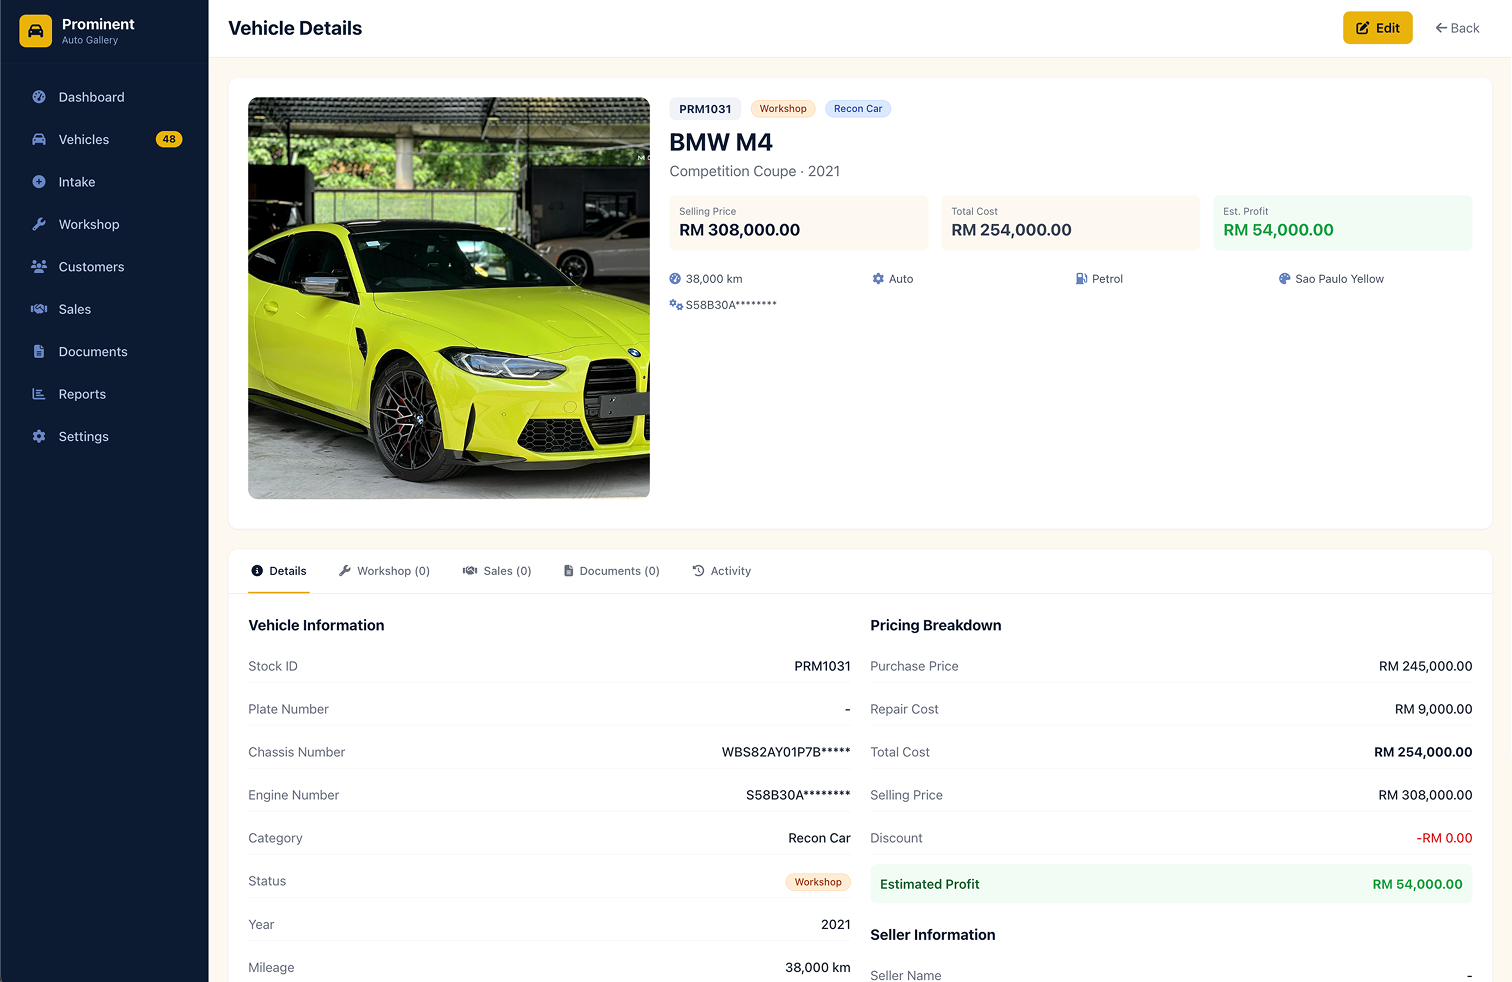The height and width of the screenshot is (982, 1512).
Task: Click the Documents file icon in sidebar
Action: pyautogui.click(x=39, y=352)
